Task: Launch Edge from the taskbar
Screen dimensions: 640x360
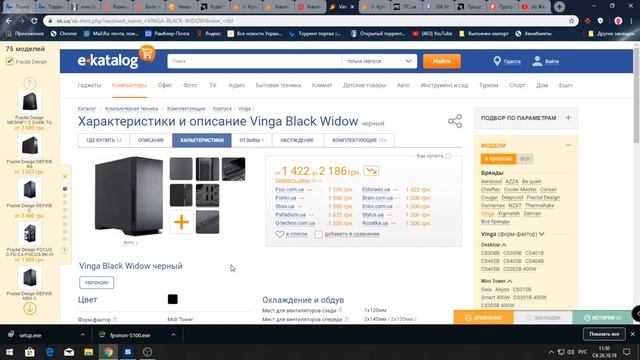Action: pos(49,352)
